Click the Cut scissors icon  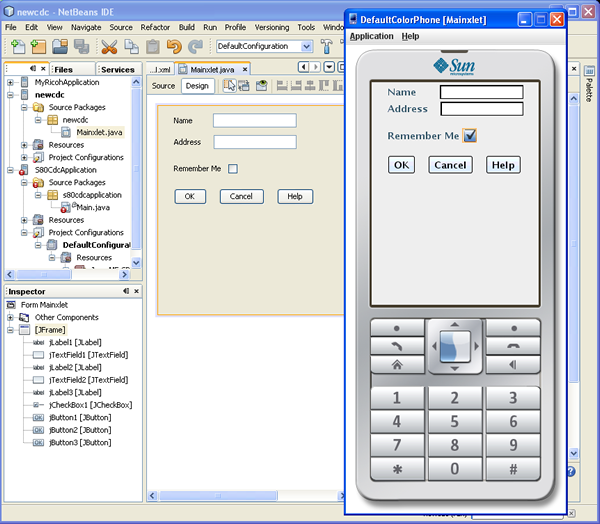[x=109, y=46]
